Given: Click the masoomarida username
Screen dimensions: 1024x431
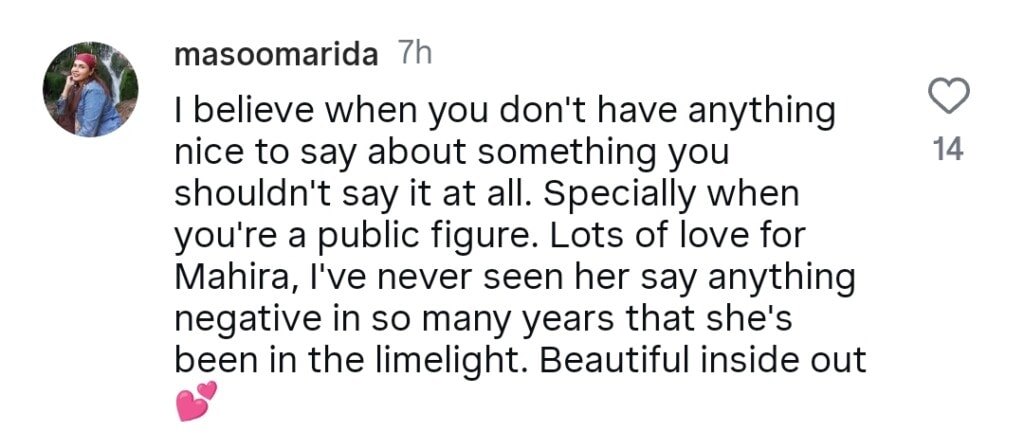Looking at the screenshot, I should 276,55.
